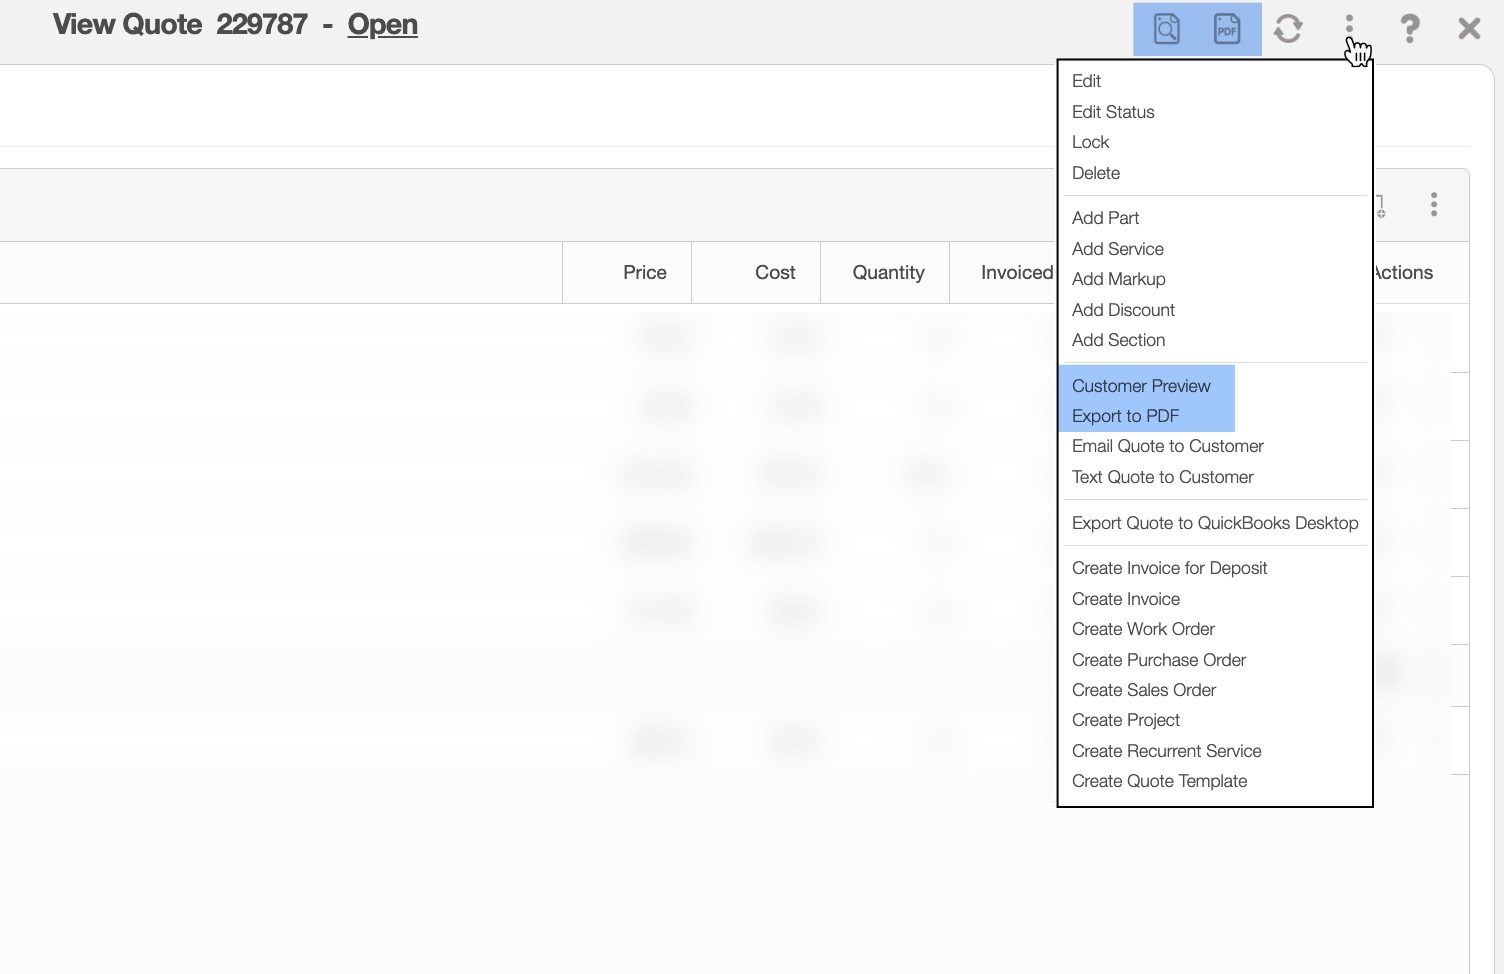Choose Lock in the dropdown menu
Image resolution: width=1504 pixels, height=974 pixels.
coord(1090,142)
